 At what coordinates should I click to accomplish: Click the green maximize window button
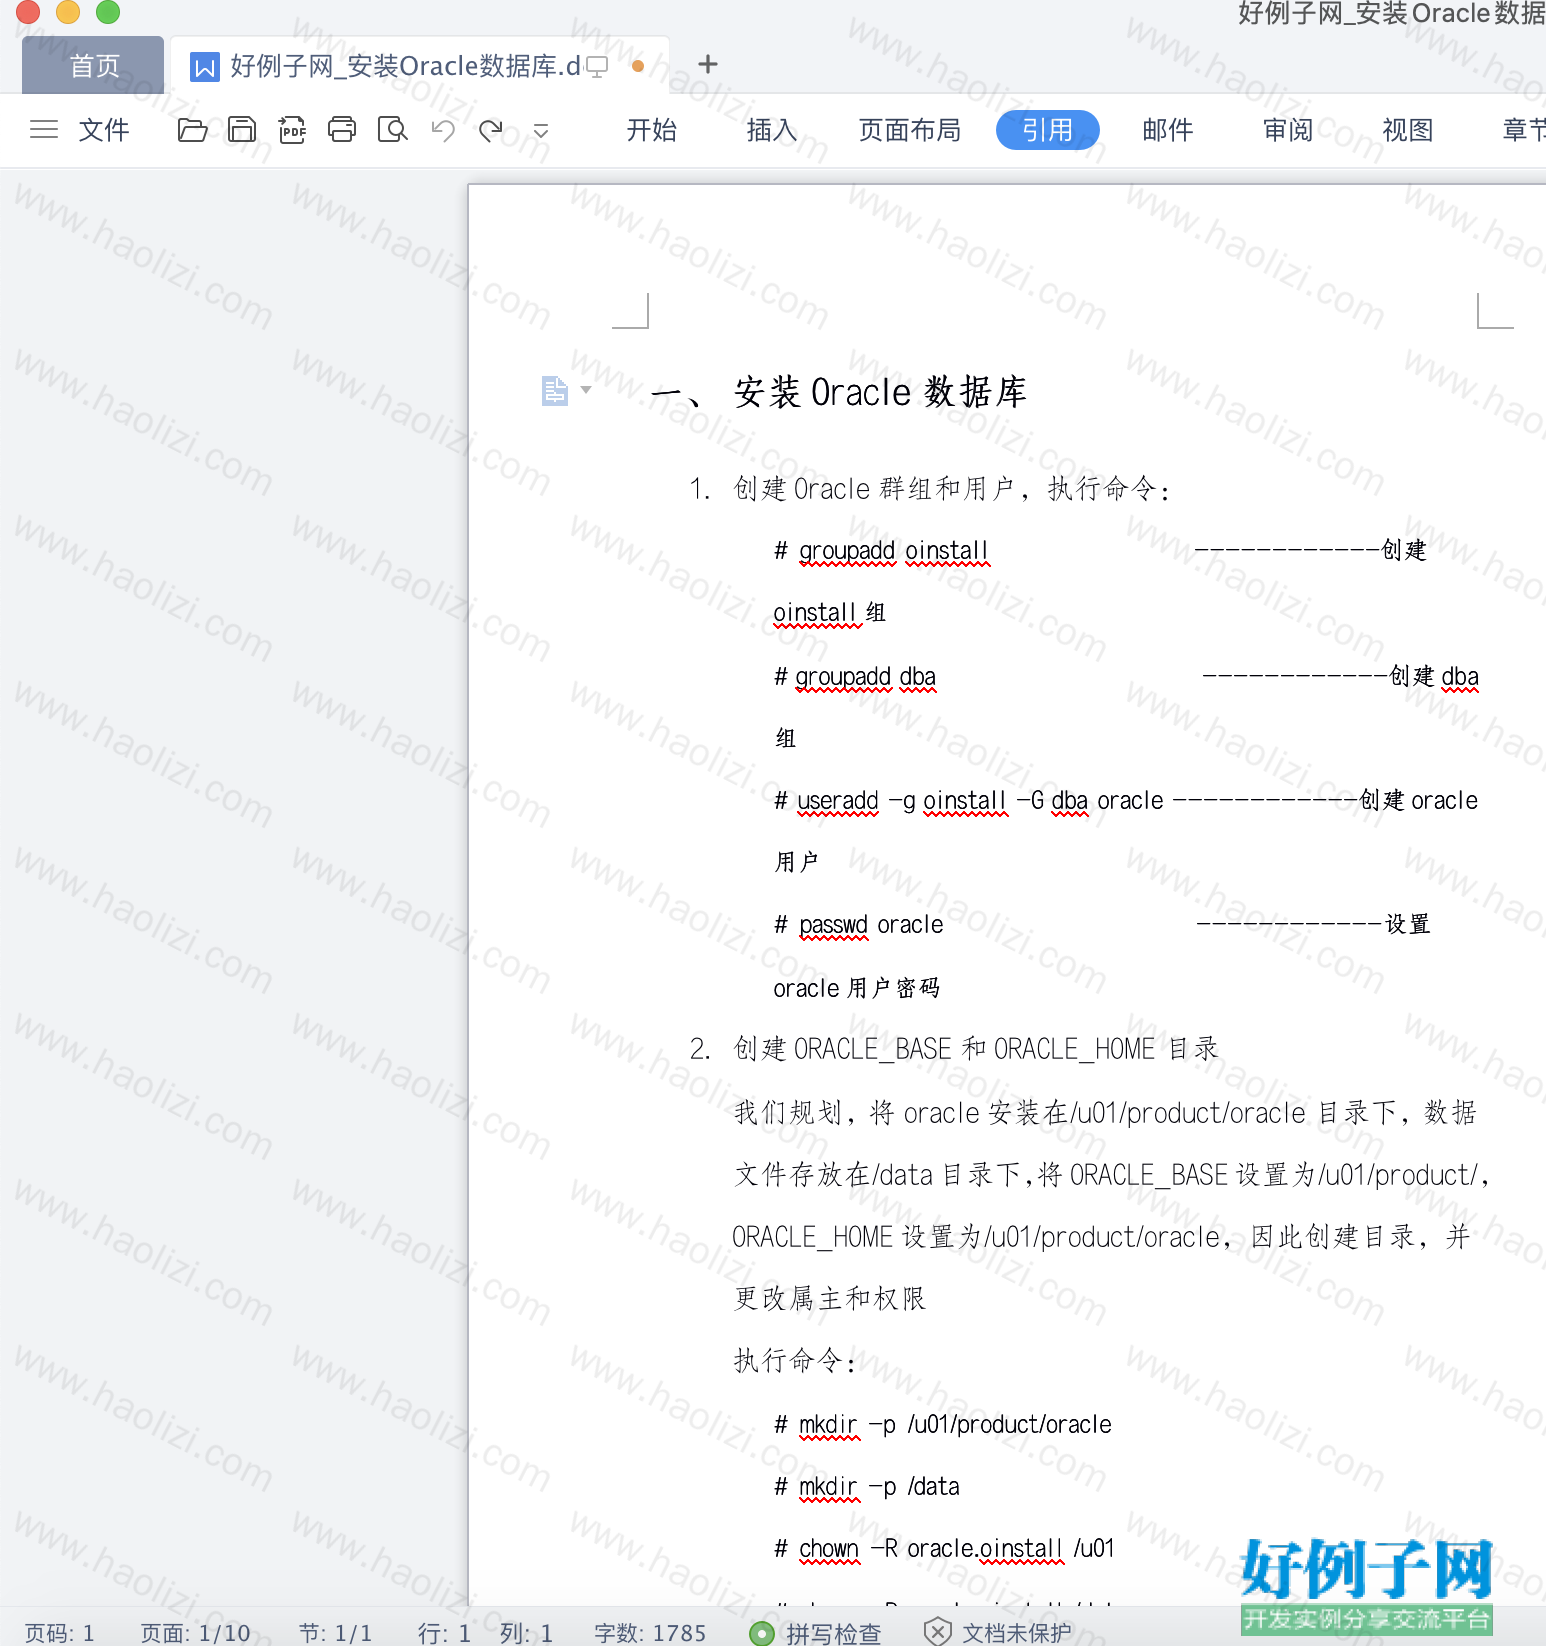[108, 11]
